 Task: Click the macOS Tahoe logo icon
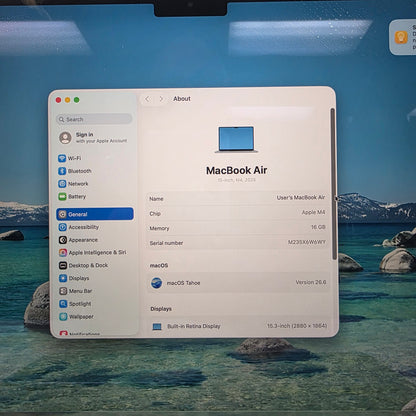coord(156,283)
